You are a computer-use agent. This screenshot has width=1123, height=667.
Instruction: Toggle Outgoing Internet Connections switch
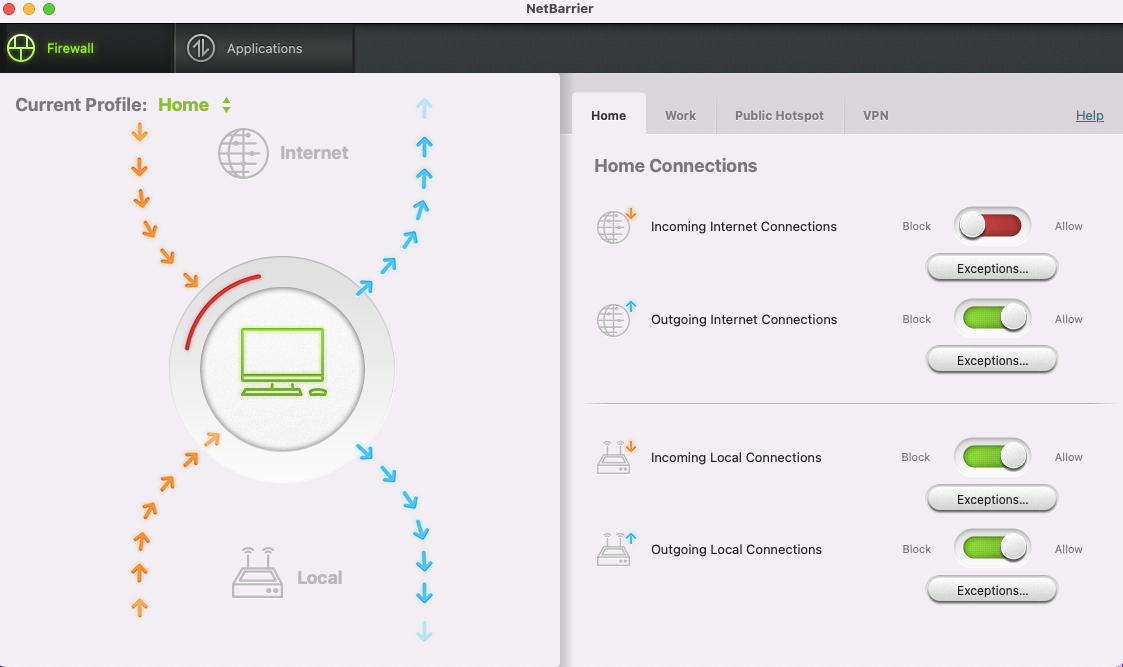pos(992,318)
